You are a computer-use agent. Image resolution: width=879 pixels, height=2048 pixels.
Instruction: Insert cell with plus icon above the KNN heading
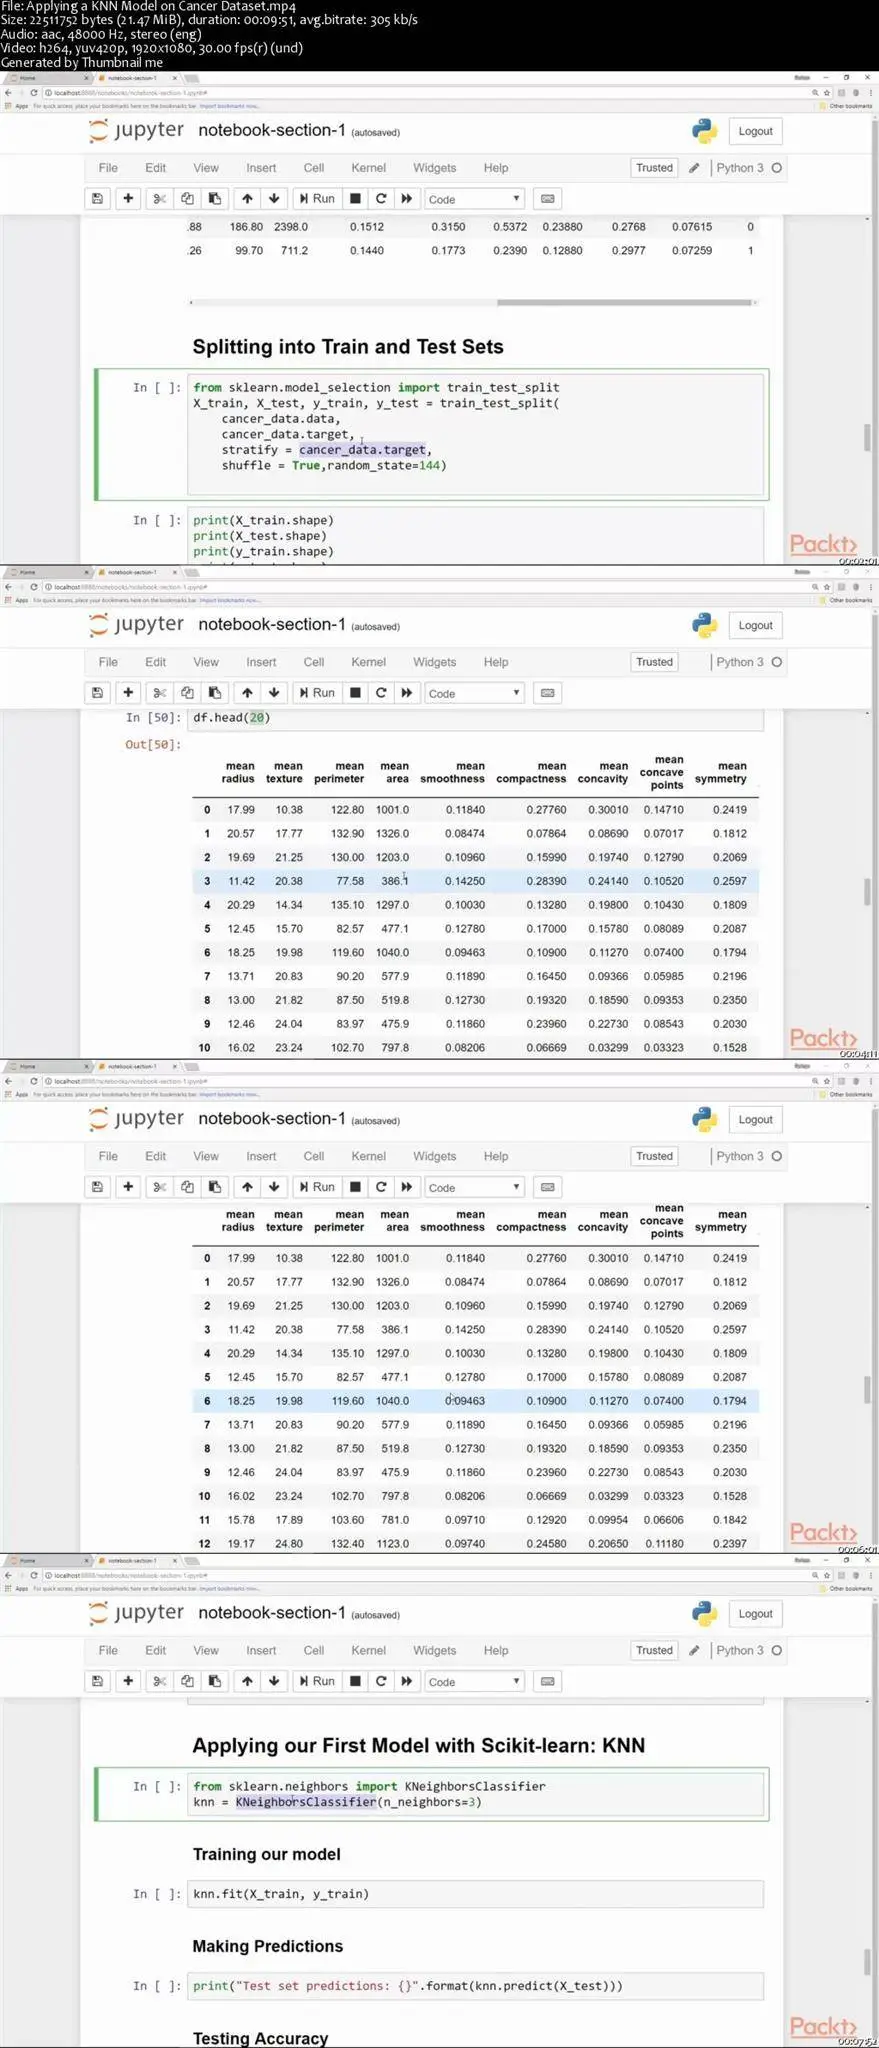tap(128, 1681)
